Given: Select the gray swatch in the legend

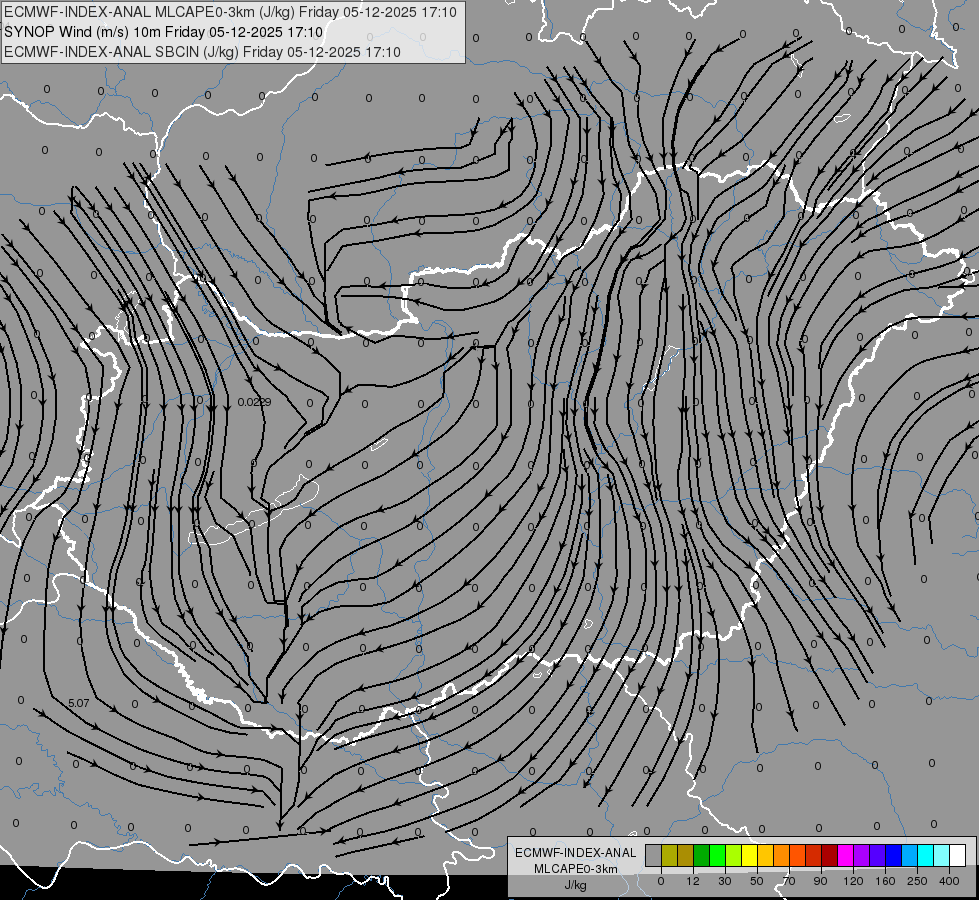Looking at the screenshot, I should (654, 855).
